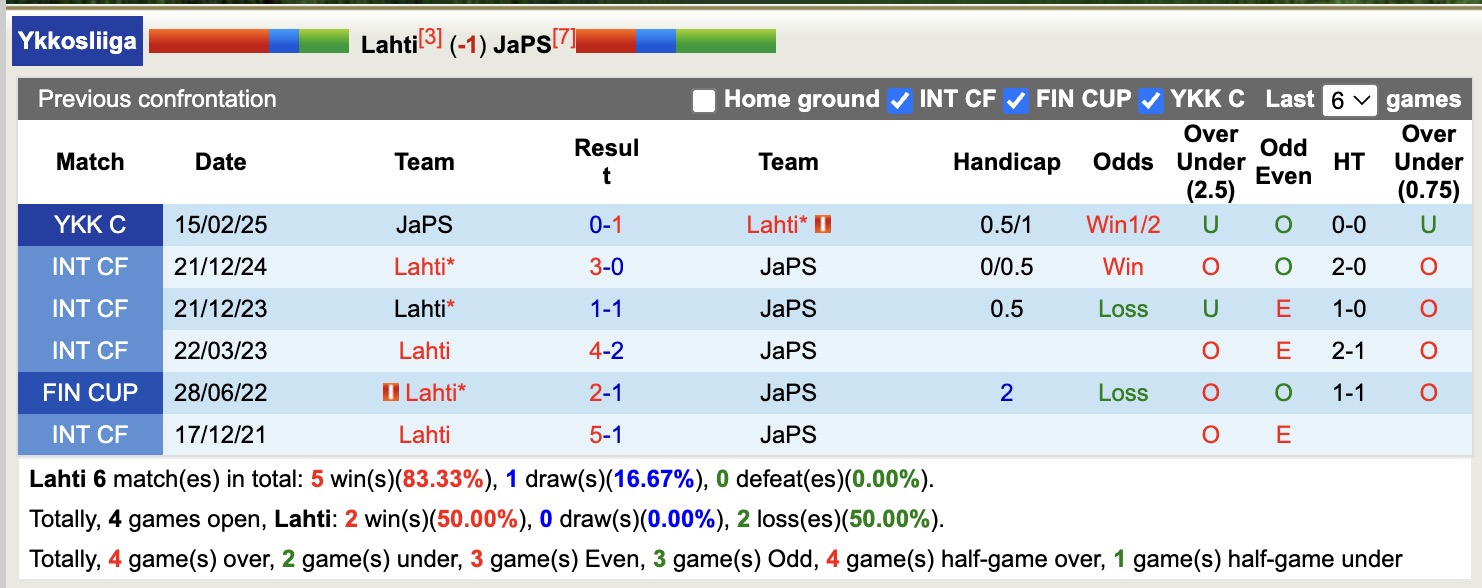Image resolution: width=1482 pixels, height=588 pixels.
Task: Uncheck the INT CF filter
Action: coord(900,101)
